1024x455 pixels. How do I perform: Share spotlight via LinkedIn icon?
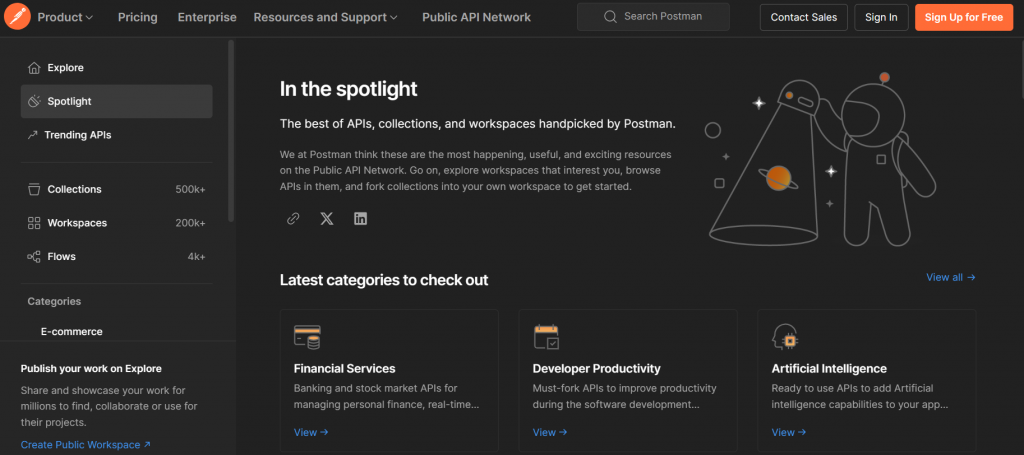tap(360, 218)
